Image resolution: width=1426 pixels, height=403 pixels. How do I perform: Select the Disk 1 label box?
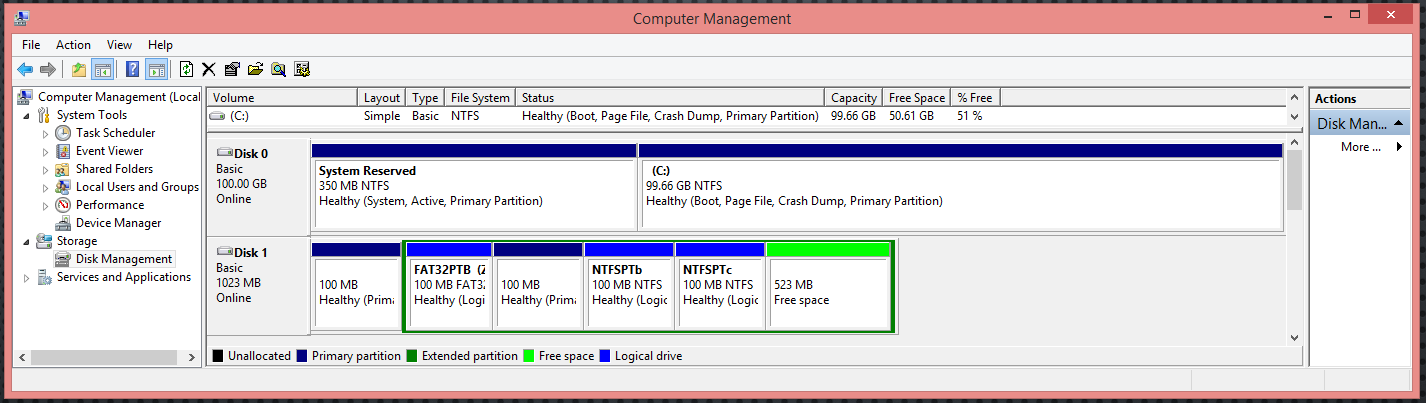tap(258, 285)
